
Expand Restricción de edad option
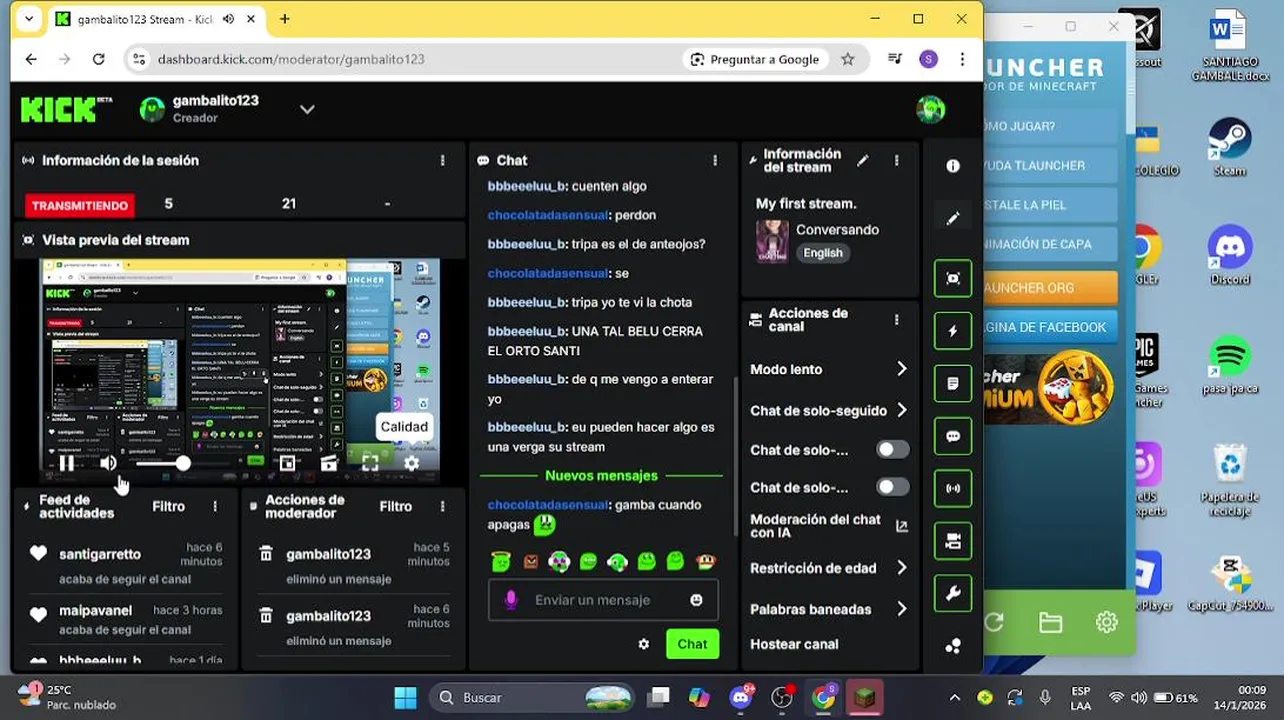click(x=901, y=568)
